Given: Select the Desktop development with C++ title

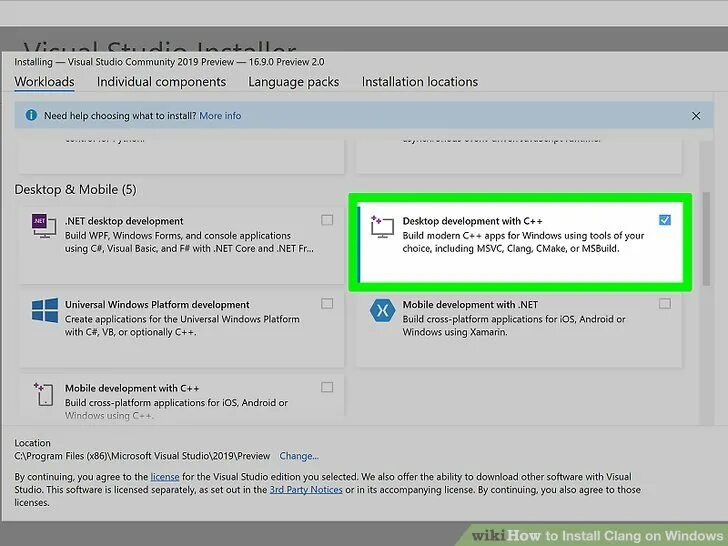Looking at the screenshot, I should click(x=472, y=221).
